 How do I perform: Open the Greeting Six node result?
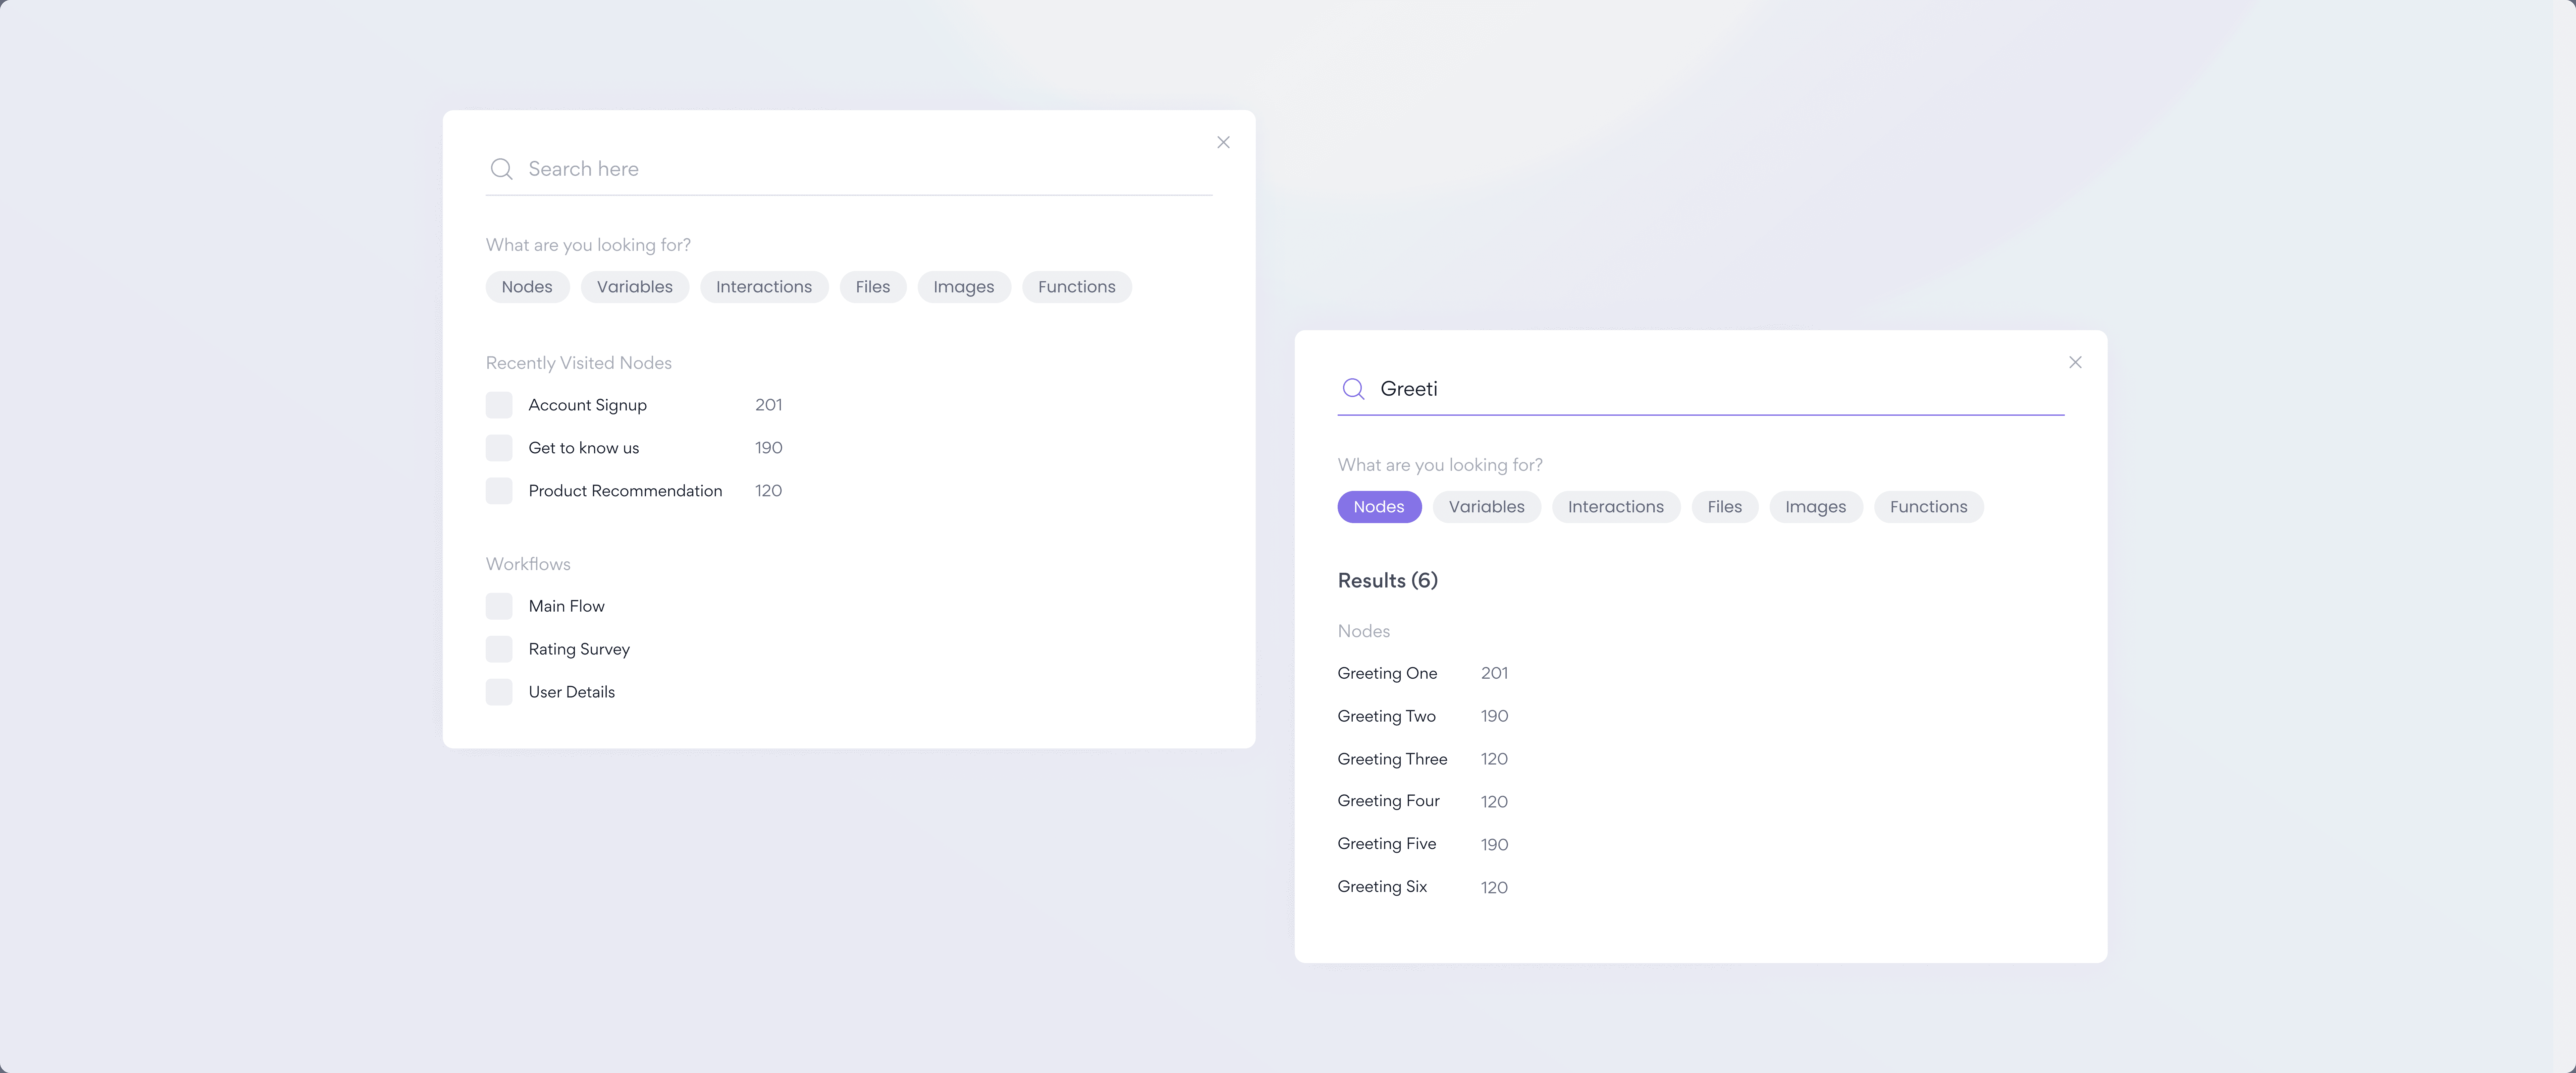[x=1382, y=887]
